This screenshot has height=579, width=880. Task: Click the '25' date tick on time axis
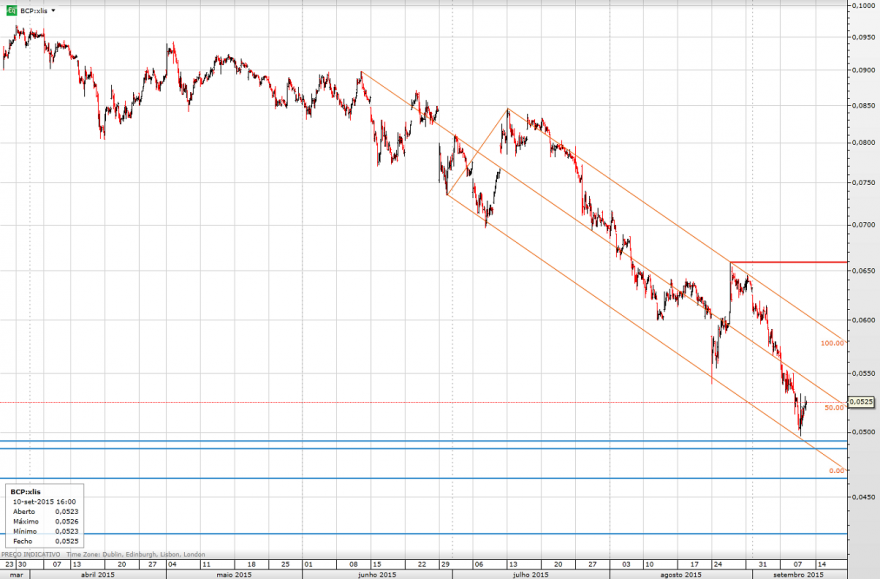285,564
